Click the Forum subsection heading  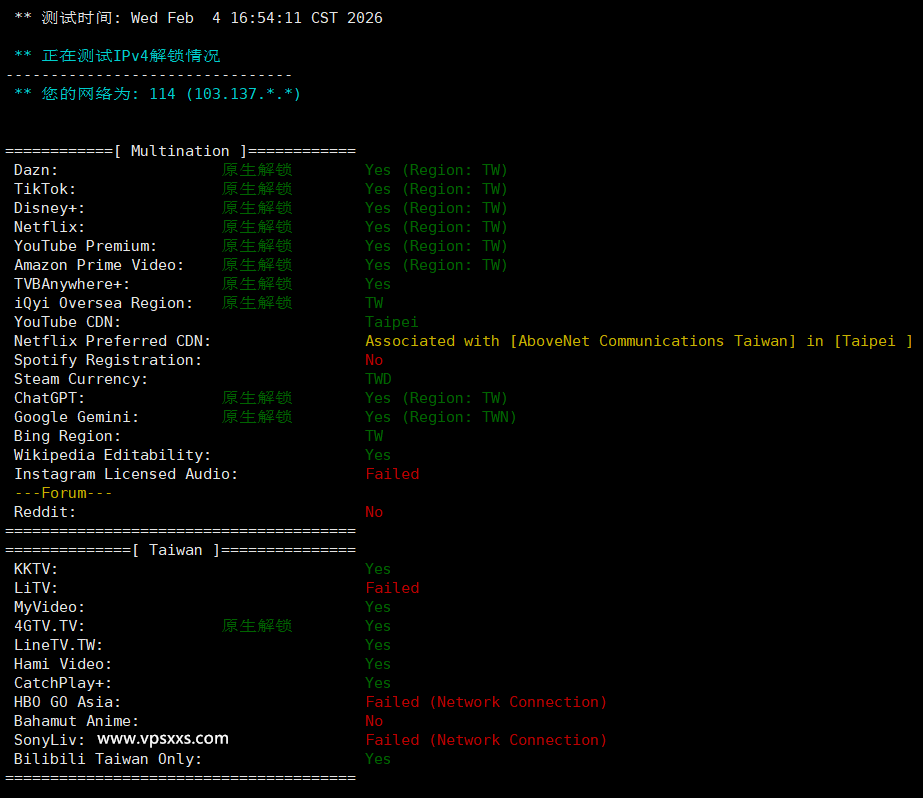(x=63, y=493)
